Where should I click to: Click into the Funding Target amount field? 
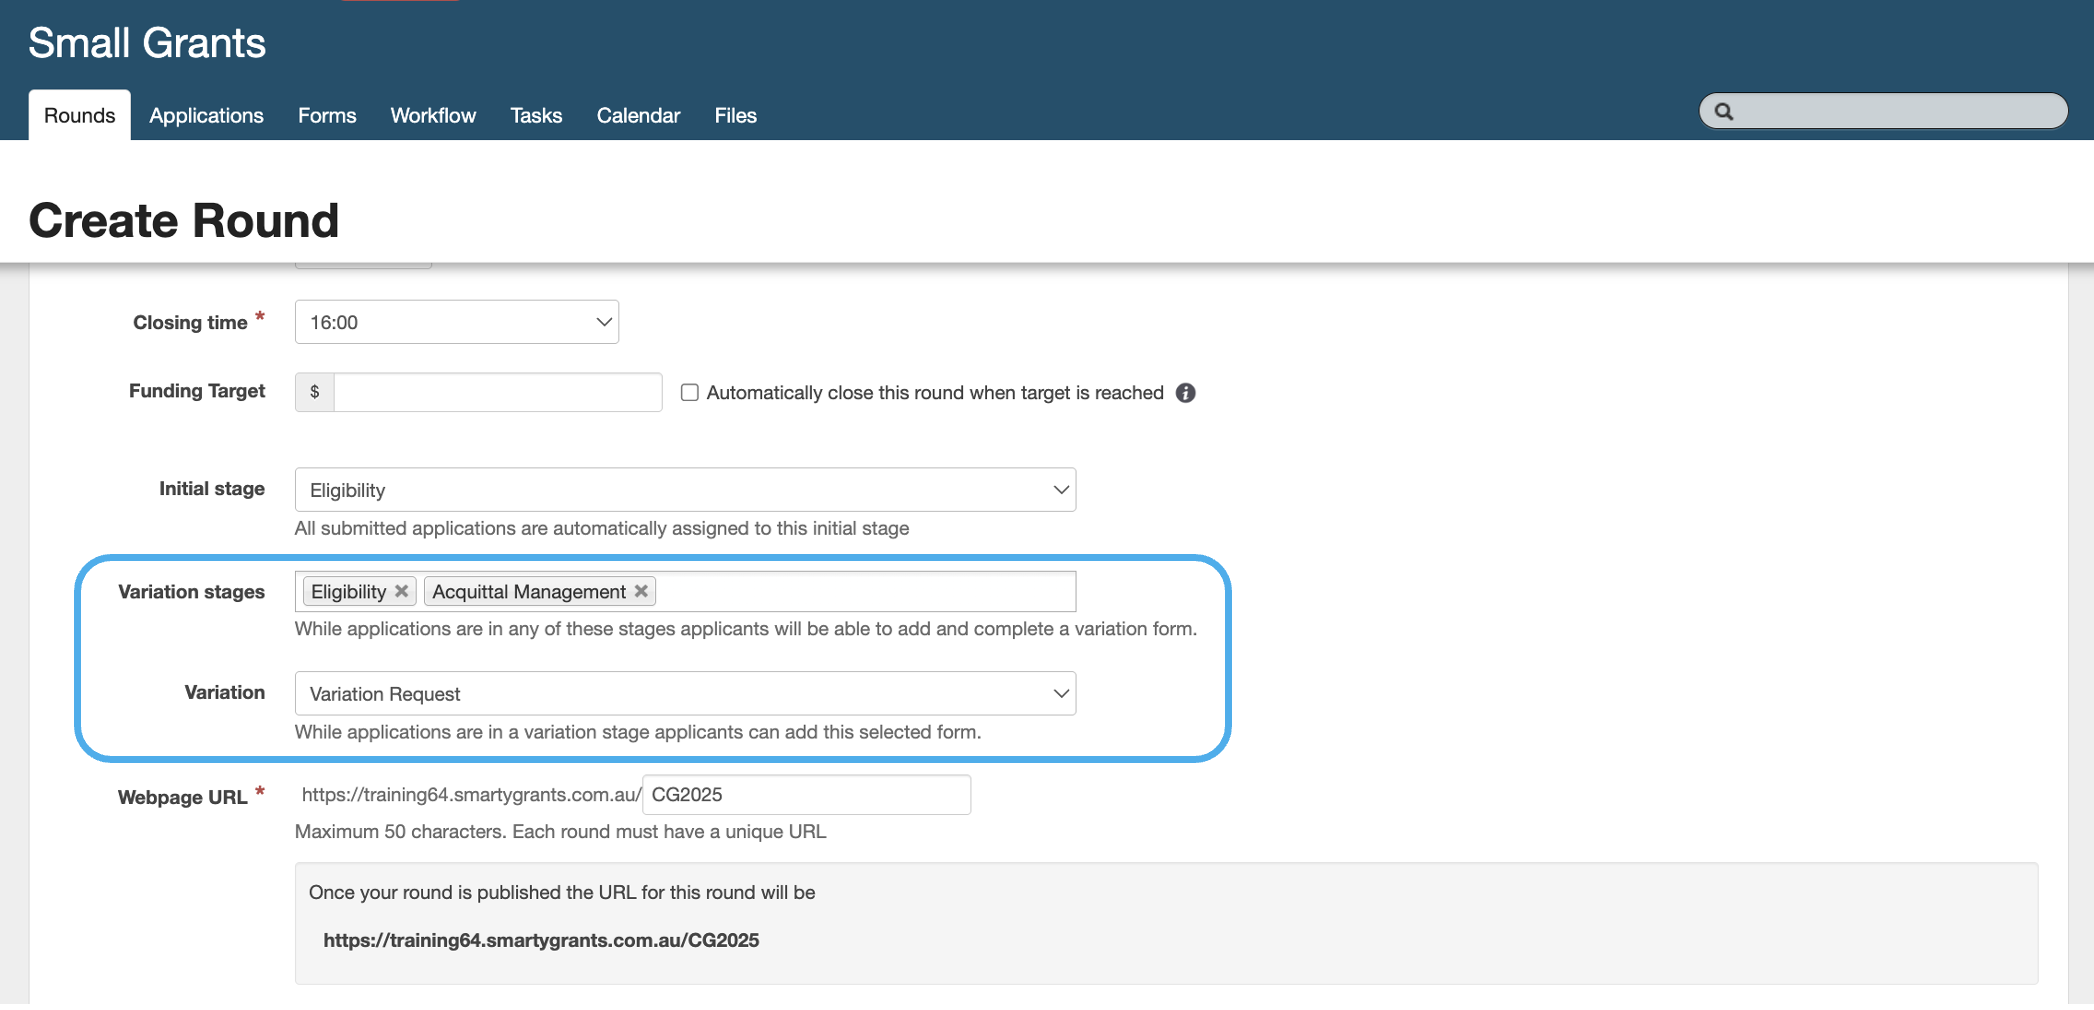tap(497, 392)
